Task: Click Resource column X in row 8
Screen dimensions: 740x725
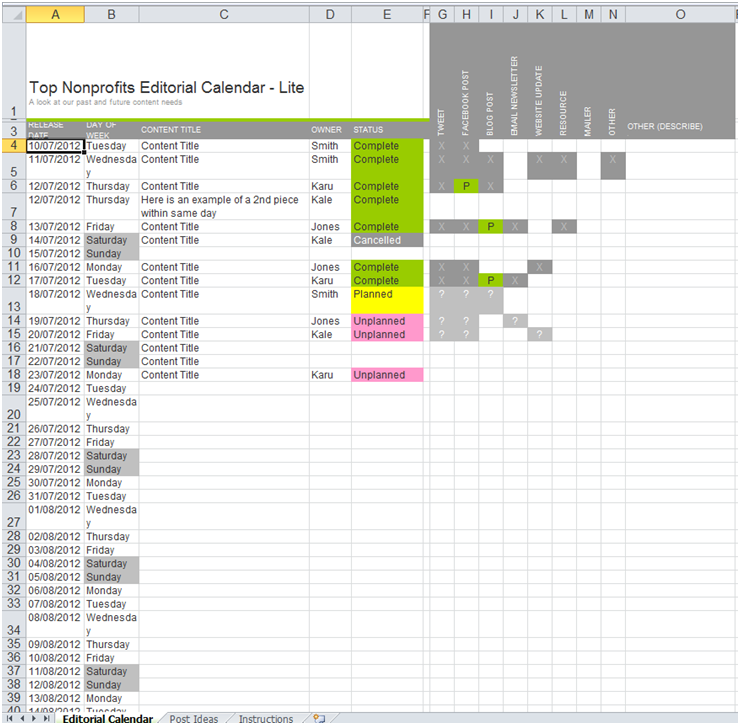Action: [x=564, y=227]
